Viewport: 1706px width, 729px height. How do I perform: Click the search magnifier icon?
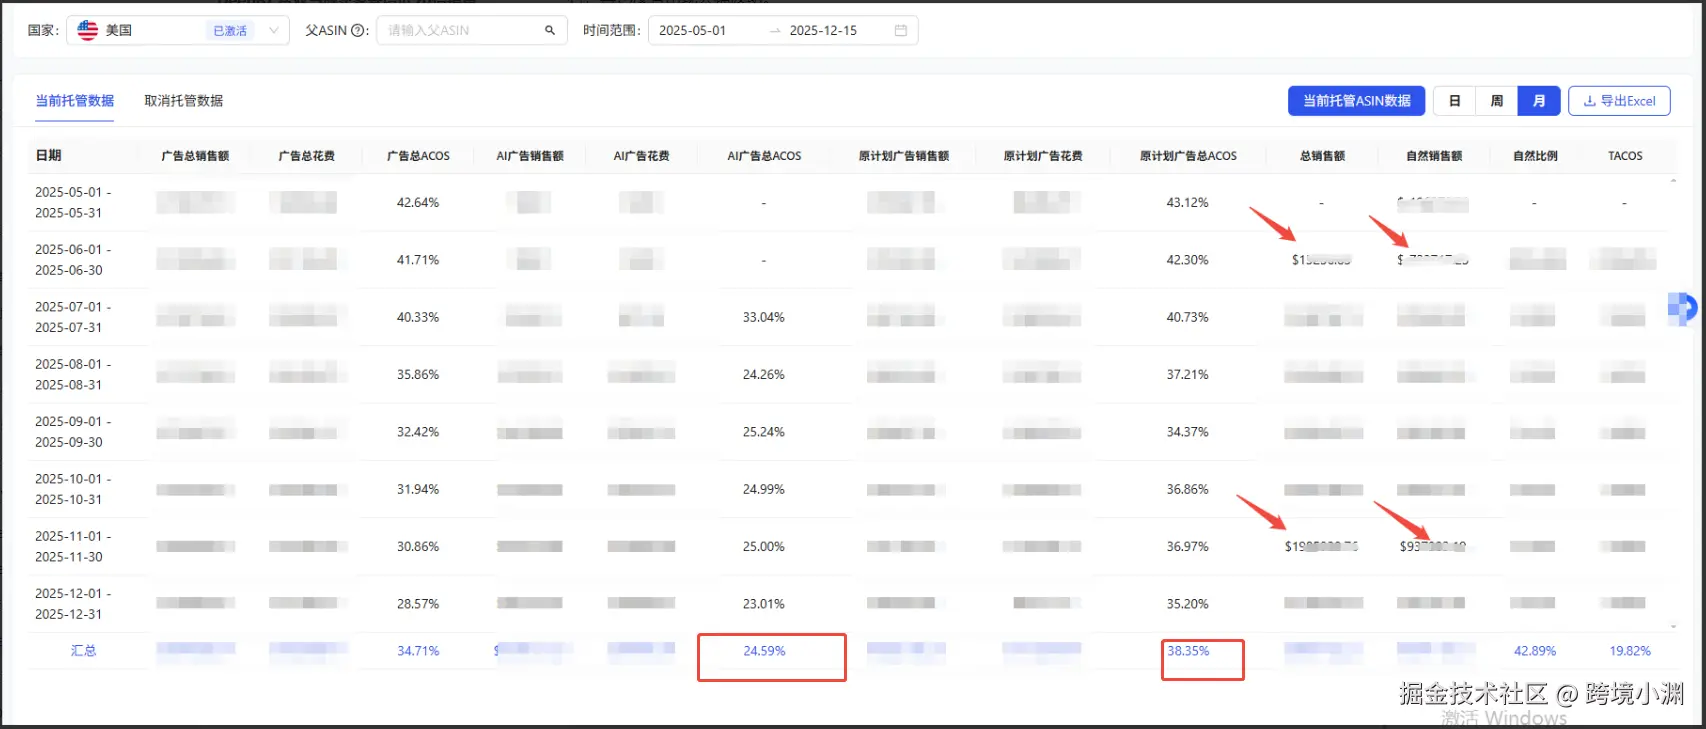tap(549, 30)
